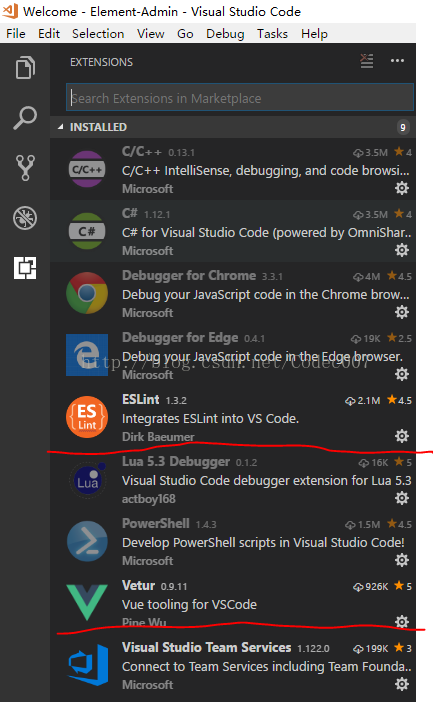Viewport: 433px width, 702px height.
Task: Open manage gear for Debugger for Chrome
Action: click(402, 312)
